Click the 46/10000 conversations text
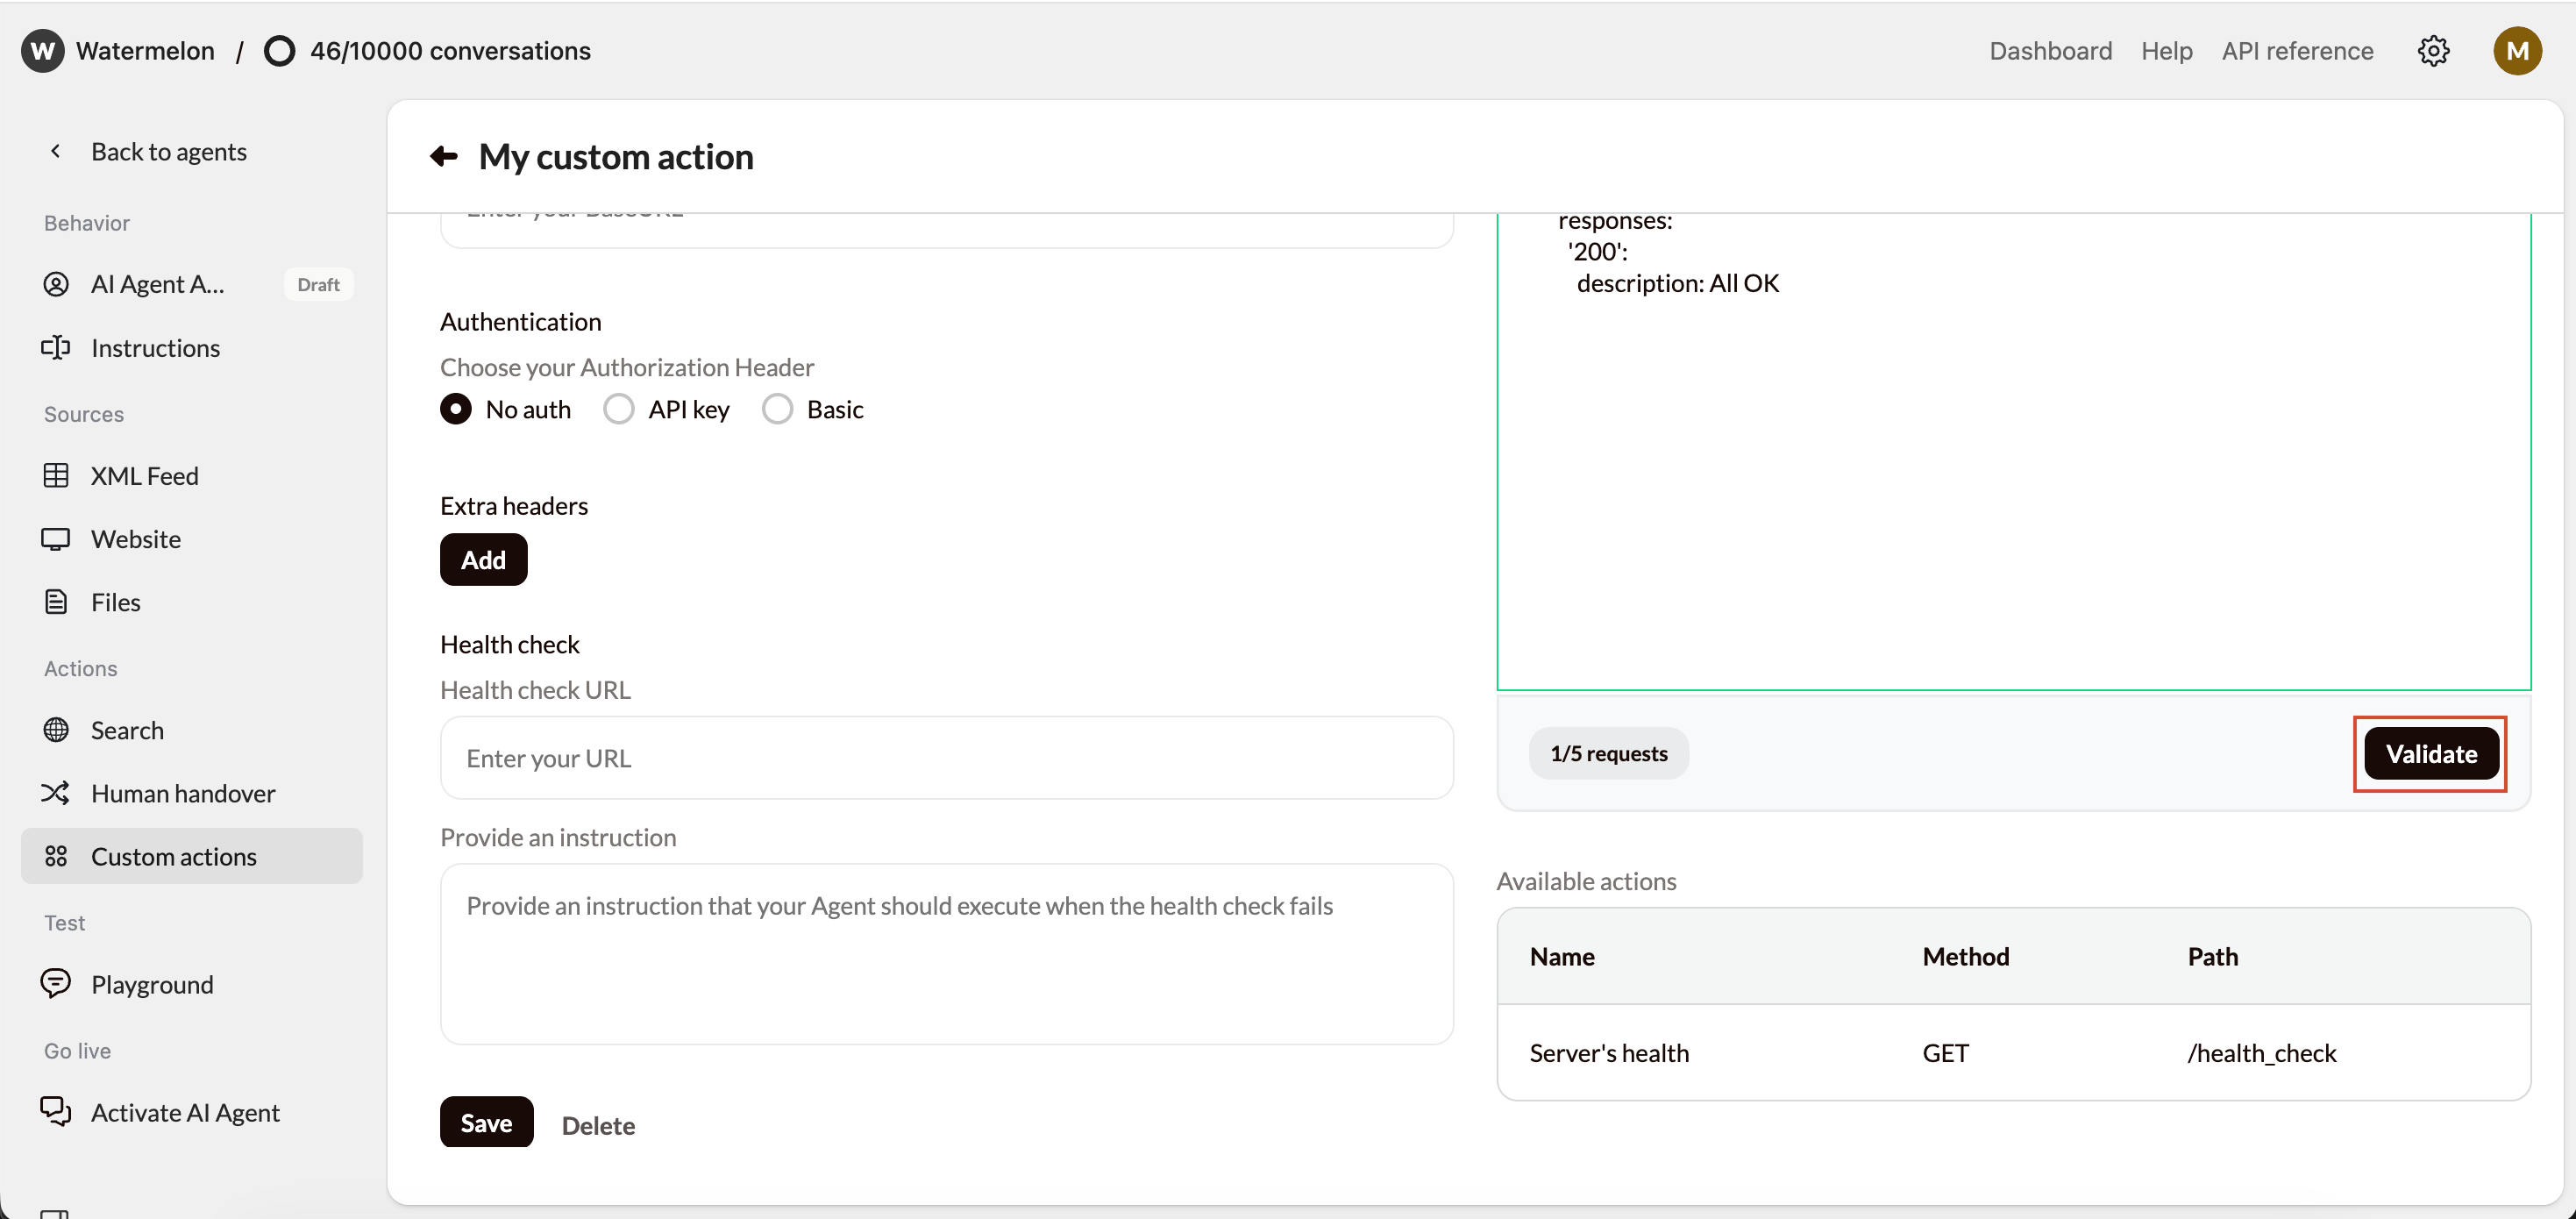The image size is (2576, 1219). 450,51
